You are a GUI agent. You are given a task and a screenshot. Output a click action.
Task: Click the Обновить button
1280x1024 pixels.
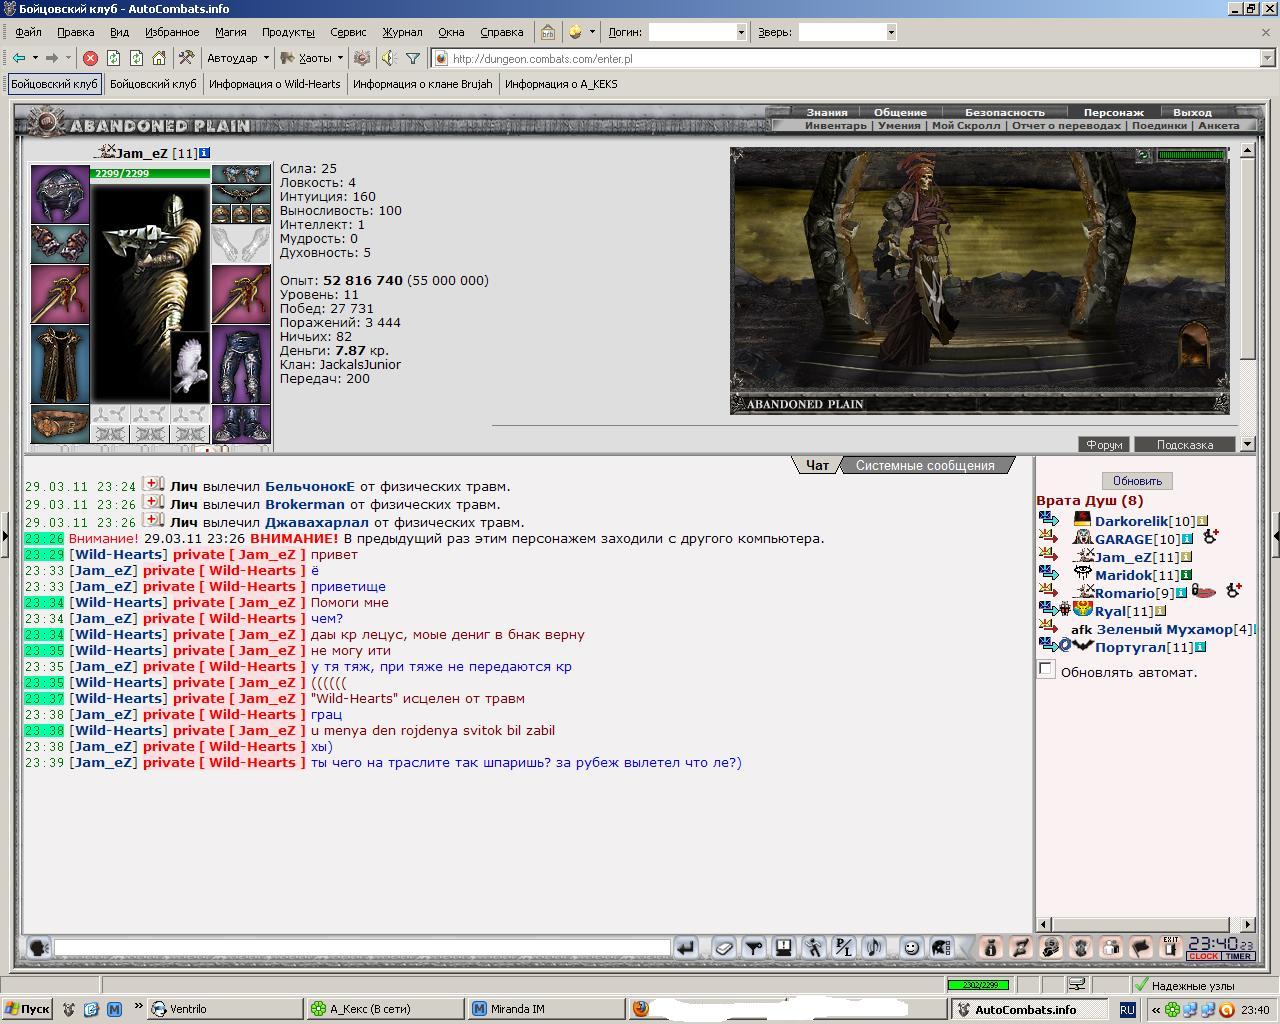[1137, 481]
